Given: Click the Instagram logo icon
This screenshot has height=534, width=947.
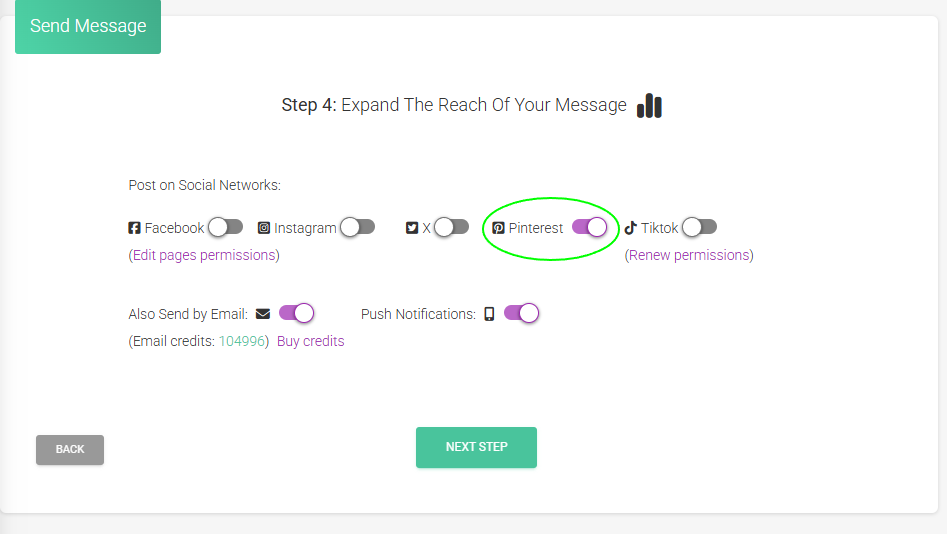Looking at the screenshot, I should click(264, 228).
